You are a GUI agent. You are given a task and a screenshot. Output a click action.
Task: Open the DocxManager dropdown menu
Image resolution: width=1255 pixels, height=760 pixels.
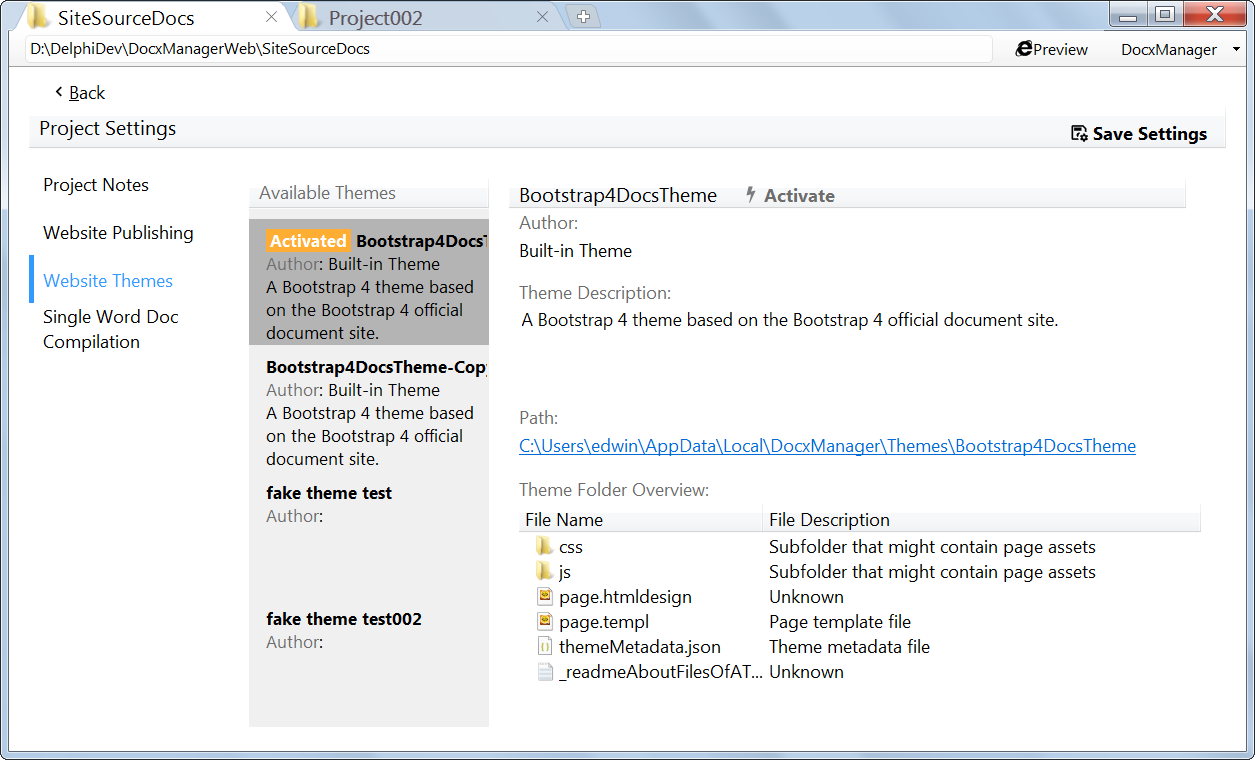tap(1180, 49)
